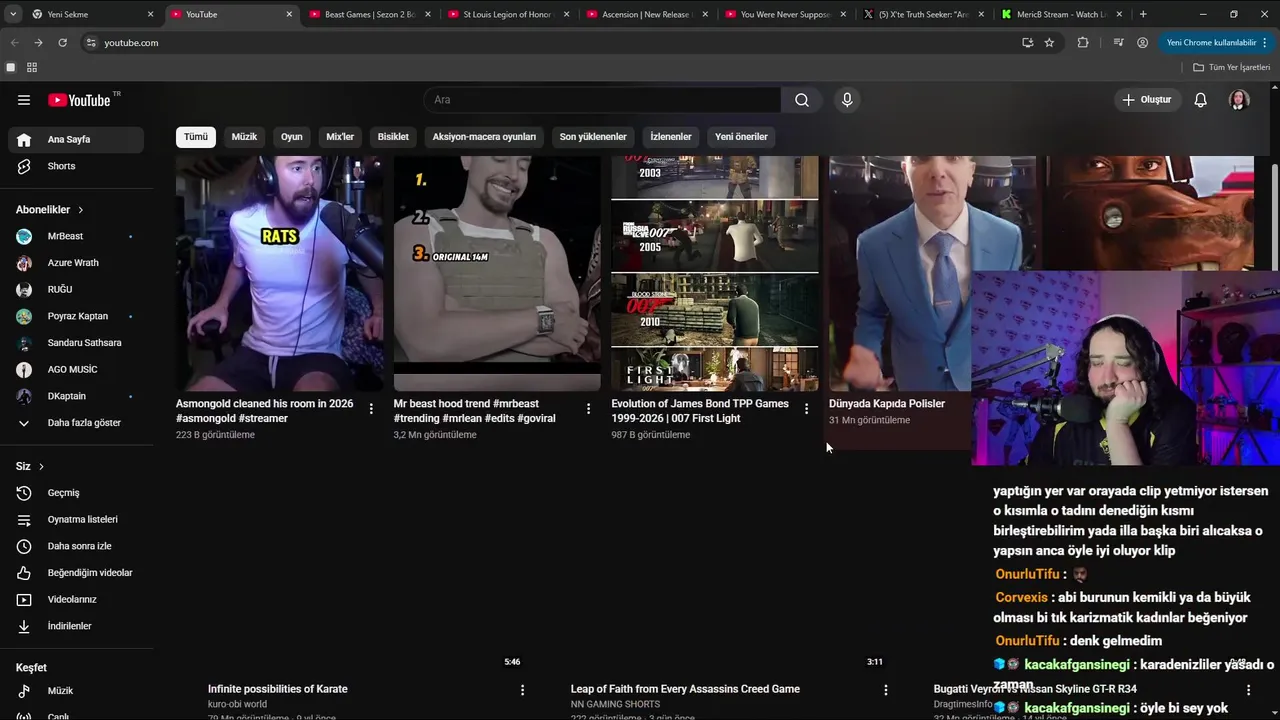Open Mr beast hood trend video title
Screen dimensions: 1280x720
tap(475, 411)
